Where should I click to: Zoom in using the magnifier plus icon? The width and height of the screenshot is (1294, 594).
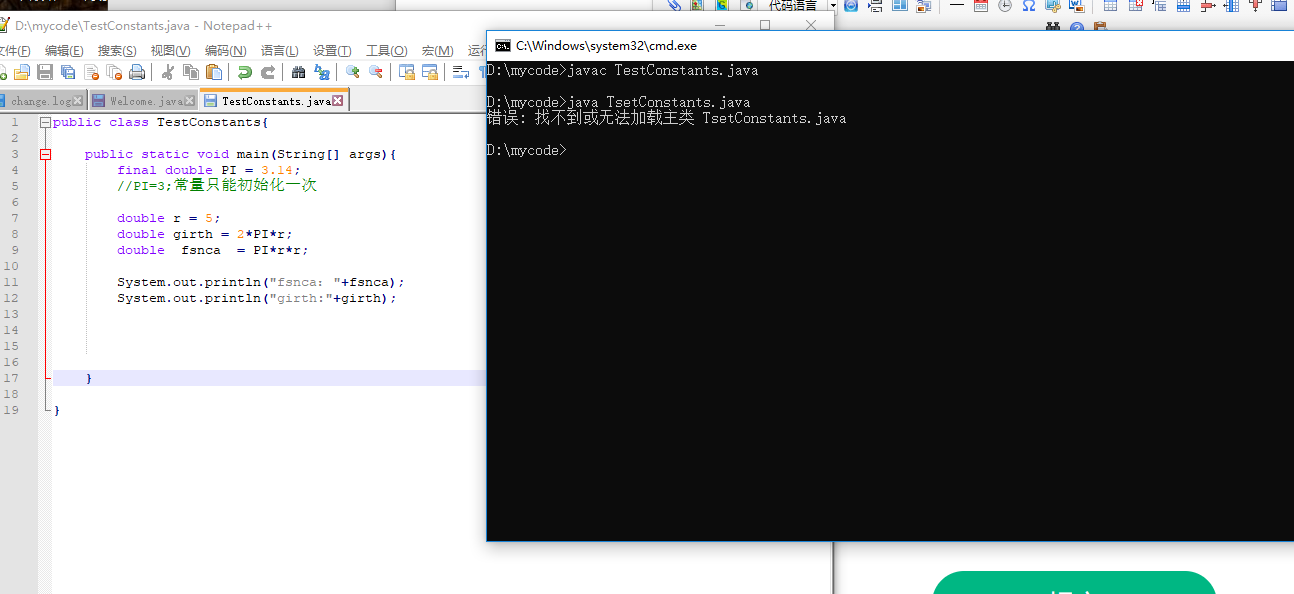pos(352,72)
